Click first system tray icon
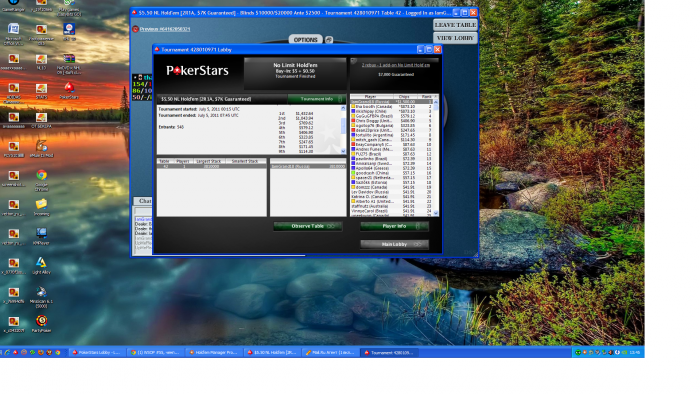The image size is (700, 394). click(x=578, y=353)
